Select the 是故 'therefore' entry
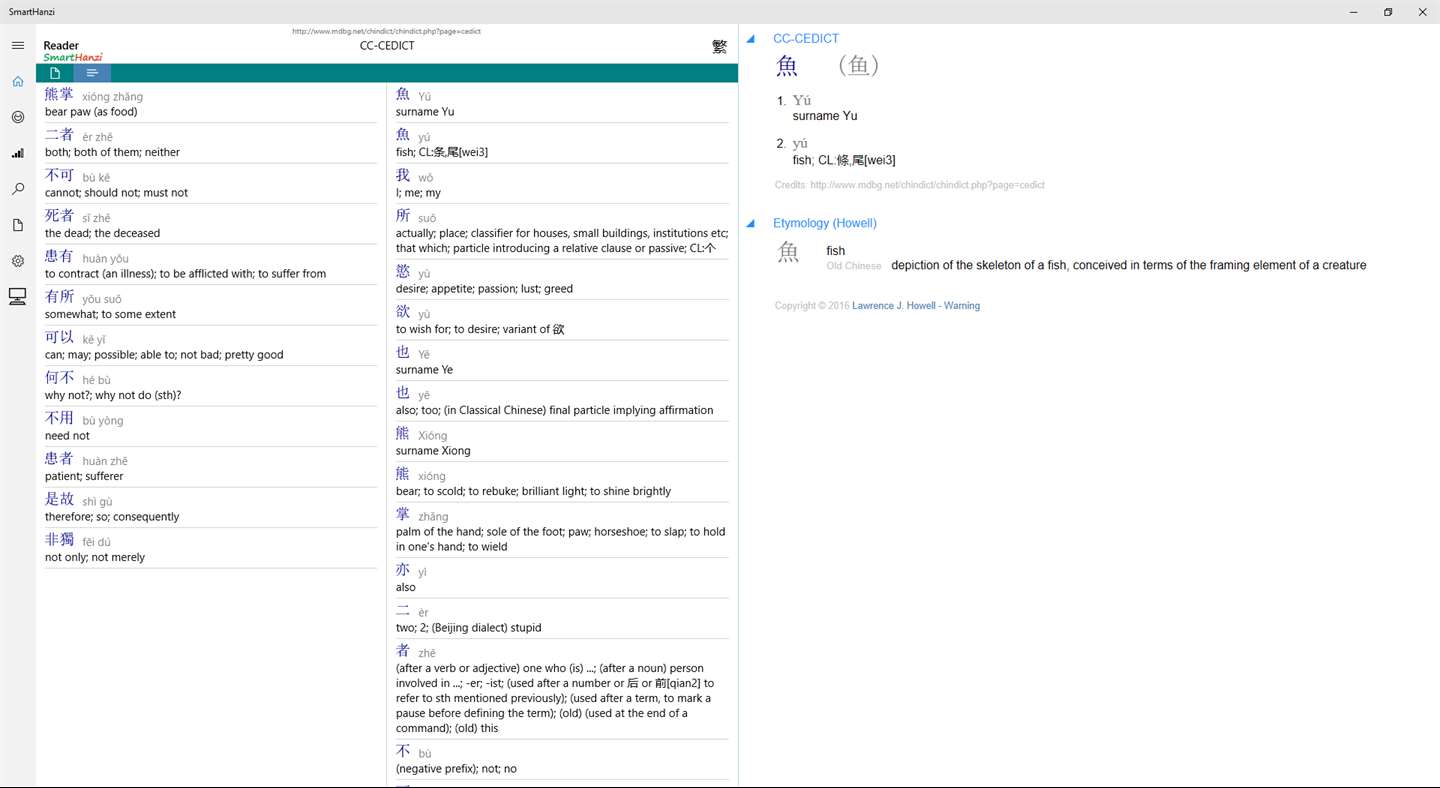The width and height of the screenshot is (1440, 788). pyautogui.click(x=211, y=507)
